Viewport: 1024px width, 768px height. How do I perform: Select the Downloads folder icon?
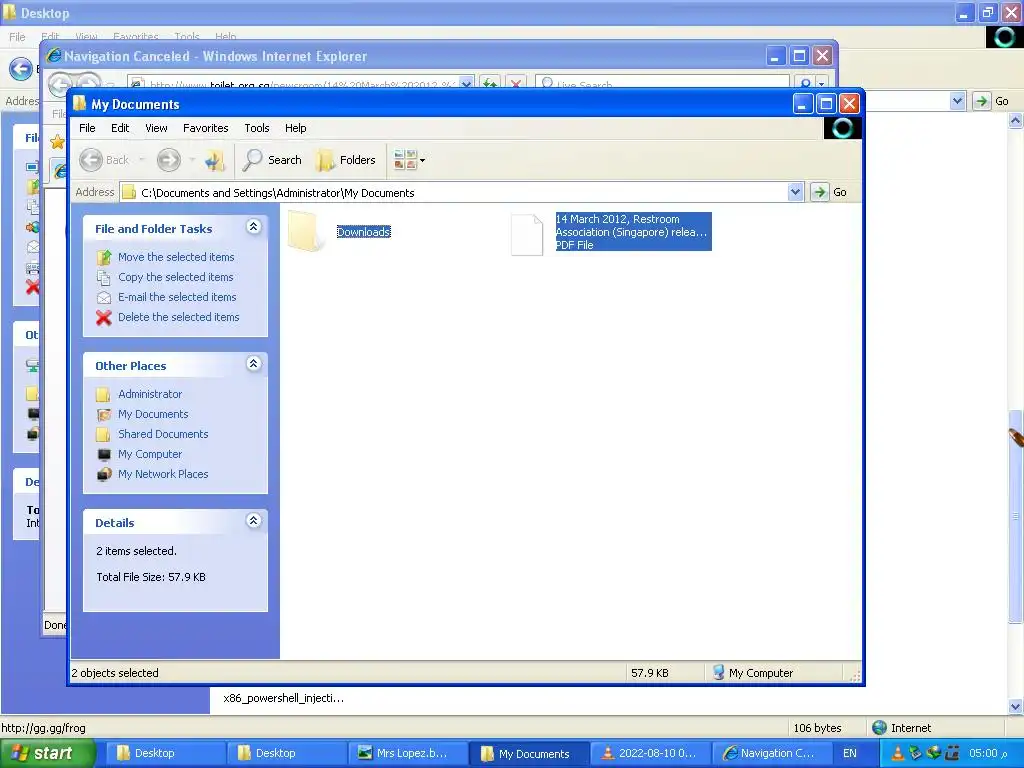click(306, 231)
